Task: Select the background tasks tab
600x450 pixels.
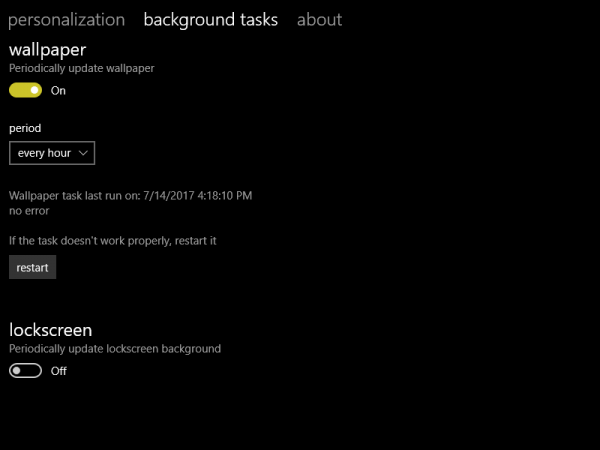Action: point(210,20)
